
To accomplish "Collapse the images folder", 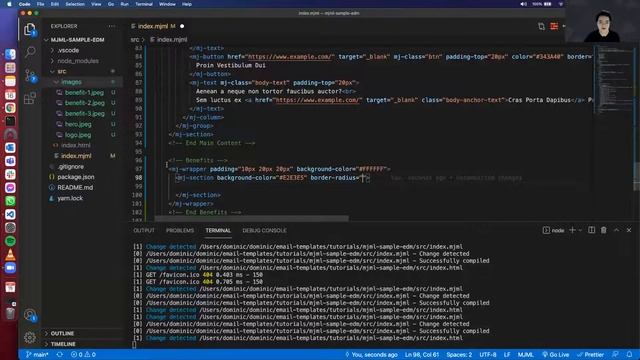I will tap(71, 82).
